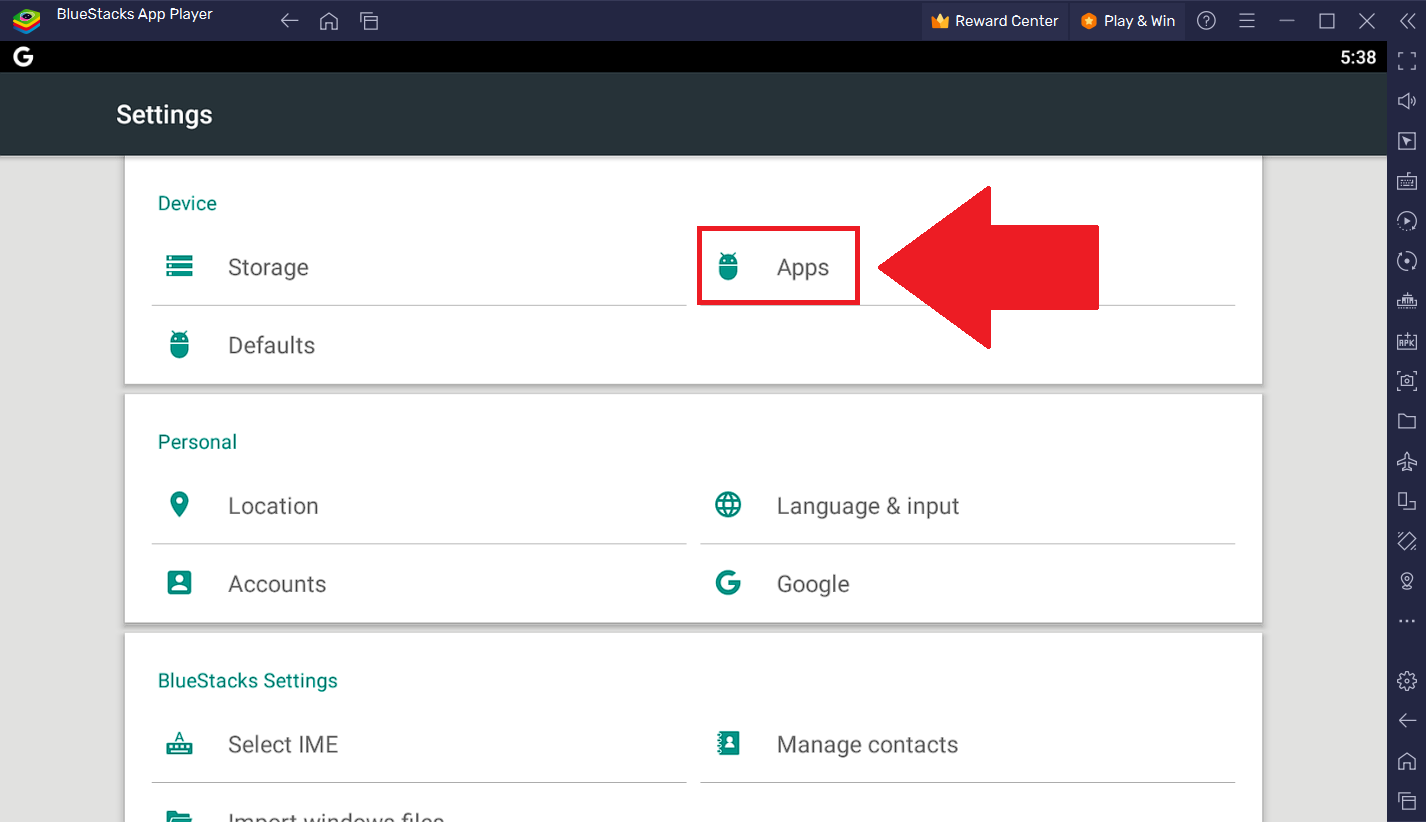1426x822 pixels.
Task: Take a screenshot using the sidebar camera icon
Action: [1406, 380]
